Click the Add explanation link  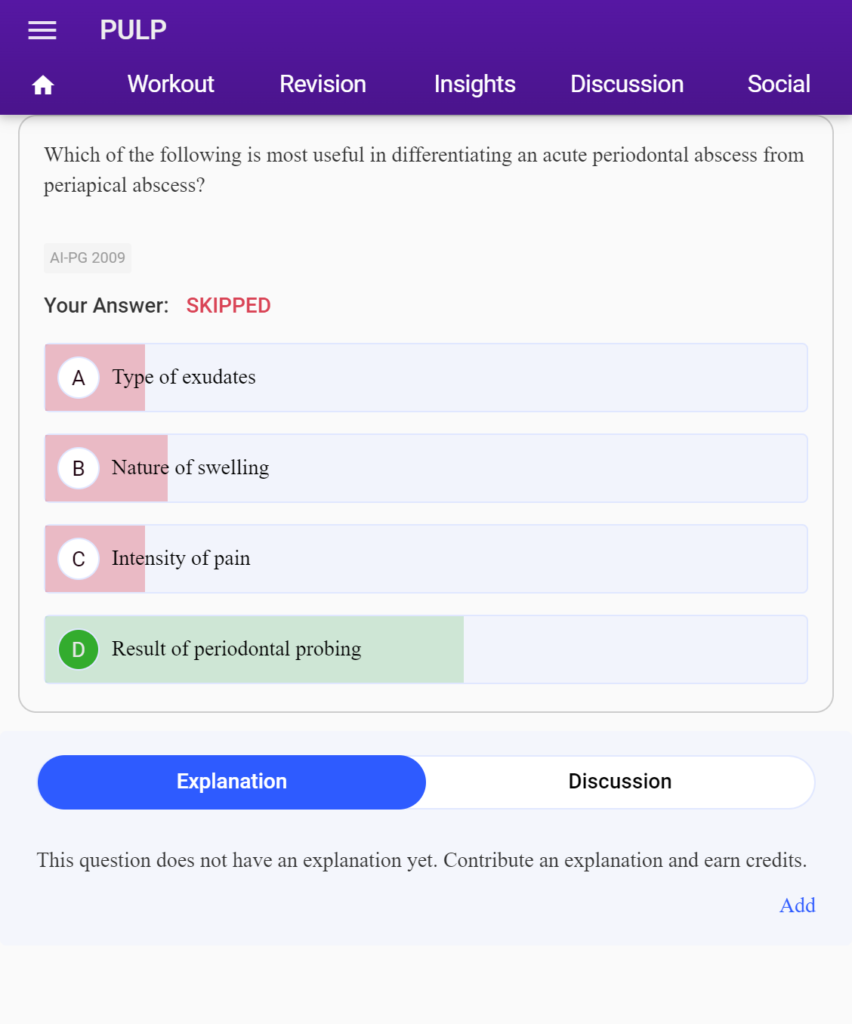pyautogui.click(x=797, y=905)
